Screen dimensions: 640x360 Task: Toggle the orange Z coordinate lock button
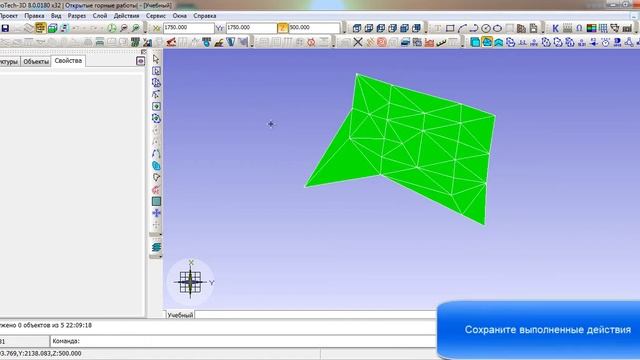pos(282,28)
